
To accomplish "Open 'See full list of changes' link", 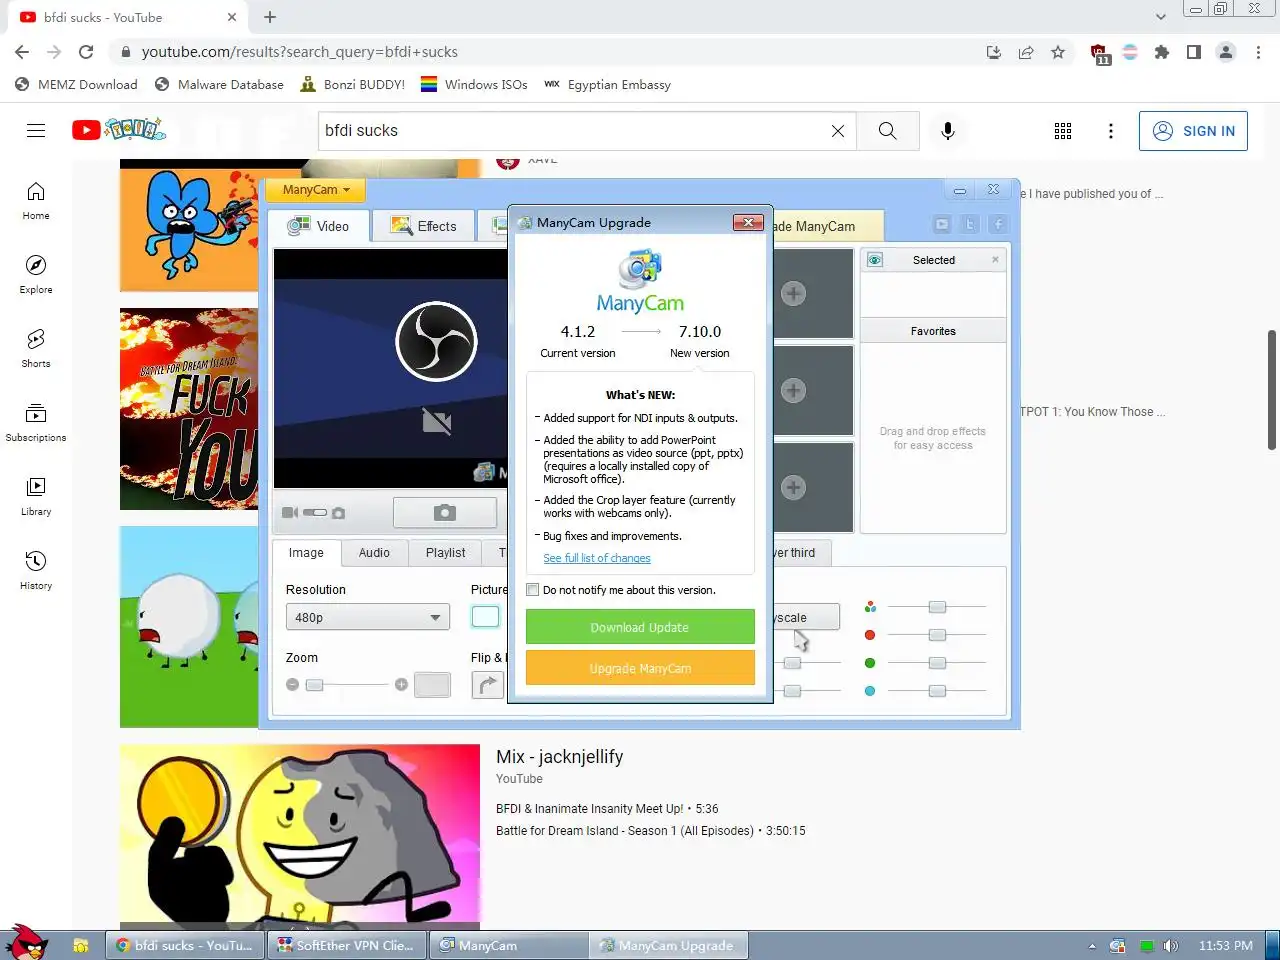I will pyautogui.click(x=597, y=558).
